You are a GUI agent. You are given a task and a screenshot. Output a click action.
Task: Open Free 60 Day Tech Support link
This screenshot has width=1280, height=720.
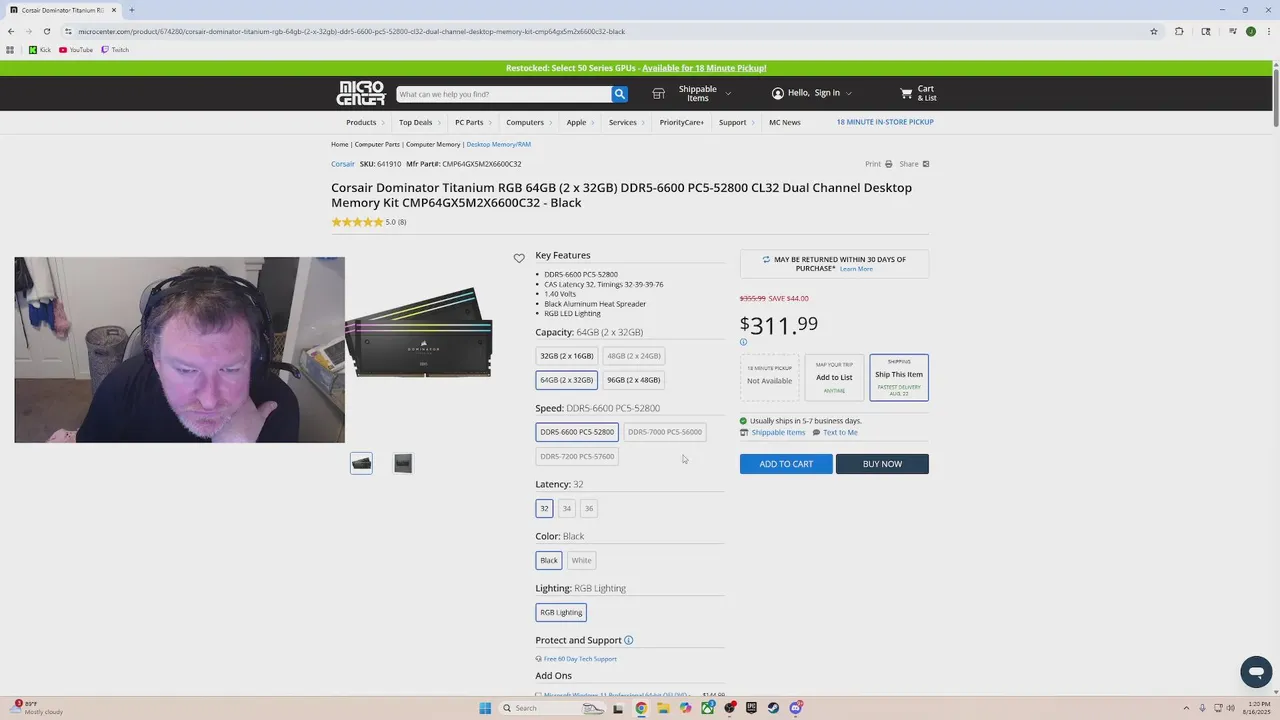580,659
